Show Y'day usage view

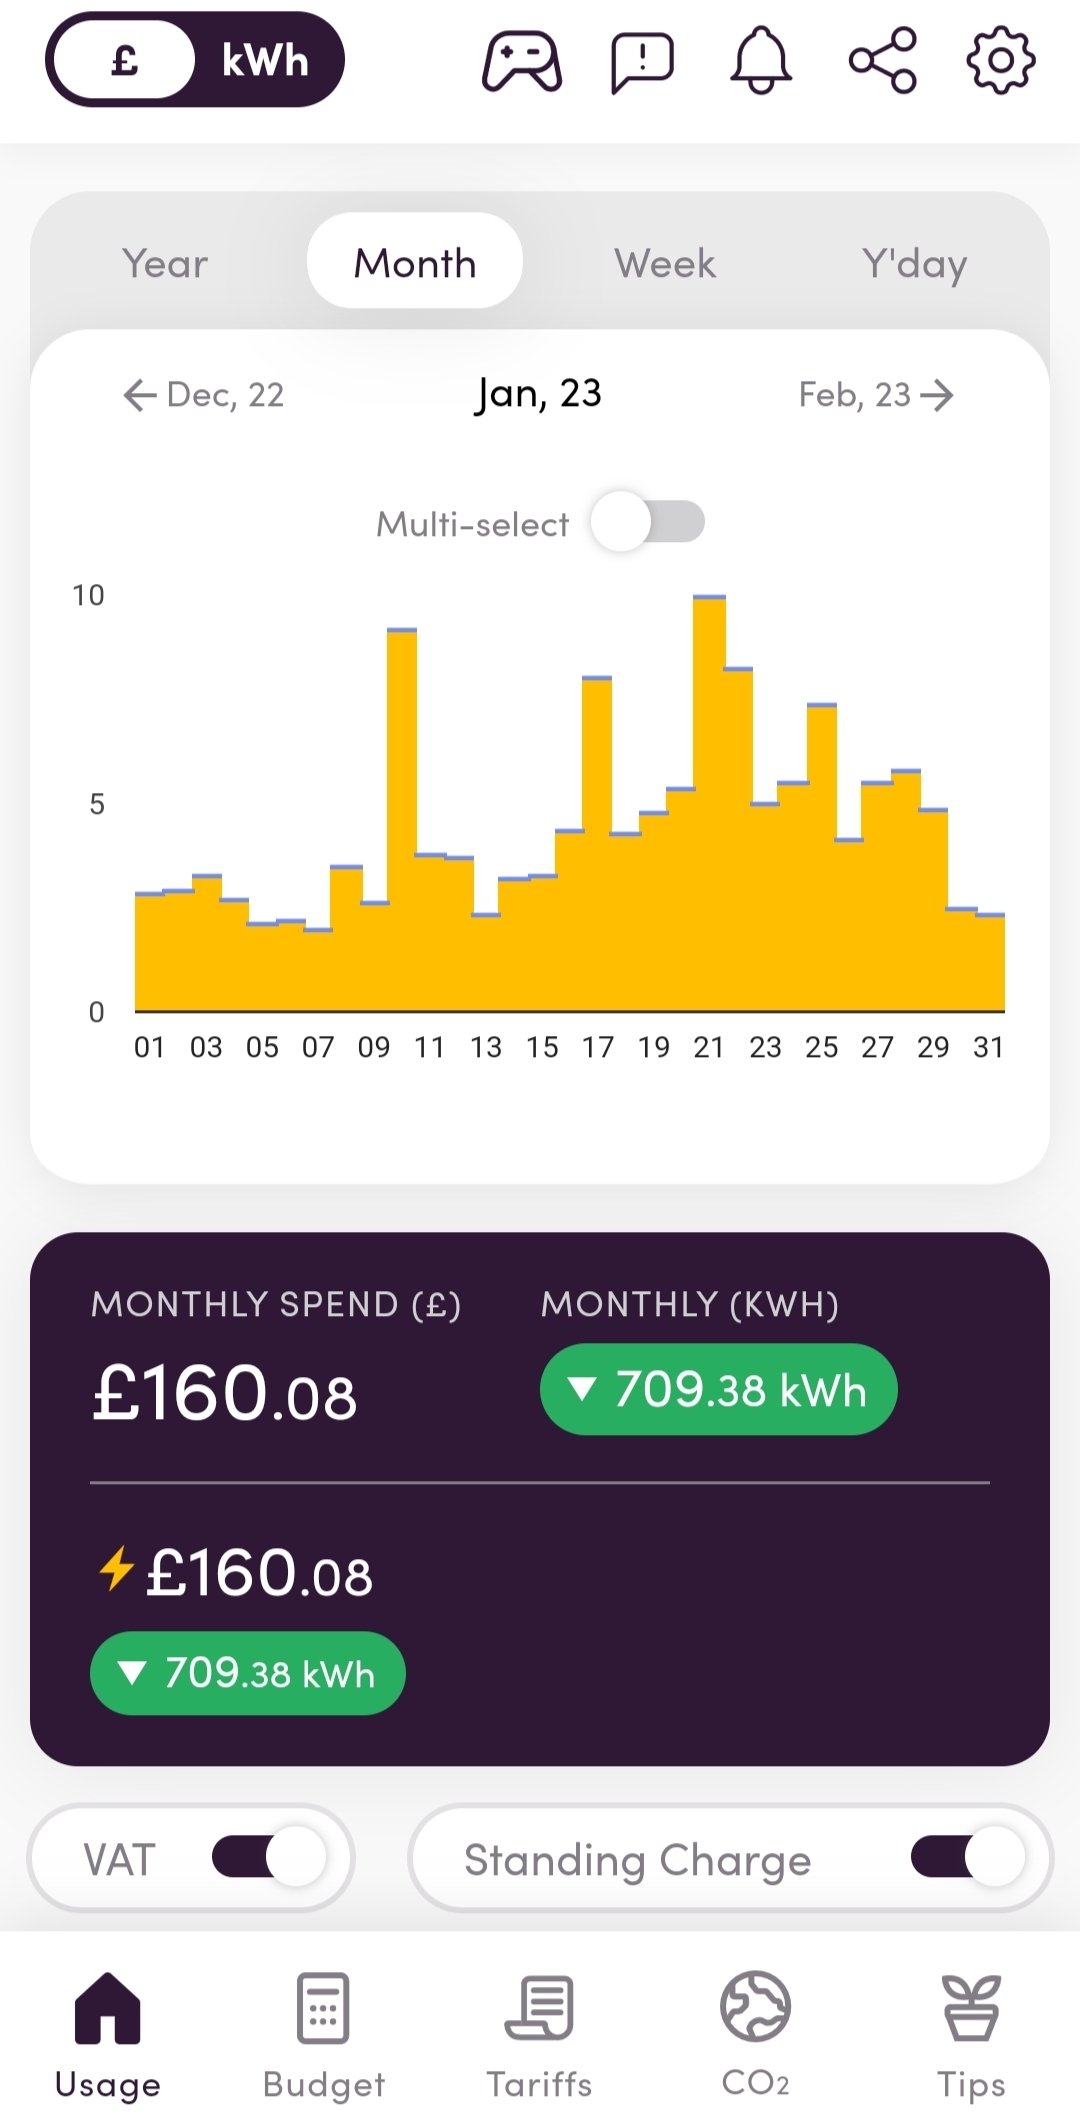click(x=915, y=263)
